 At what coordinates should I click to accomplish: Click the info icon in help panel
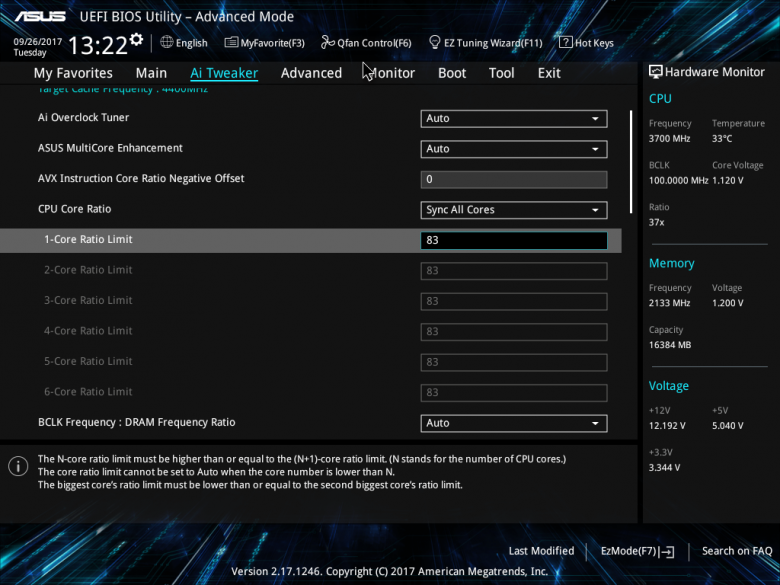point(18,466)
